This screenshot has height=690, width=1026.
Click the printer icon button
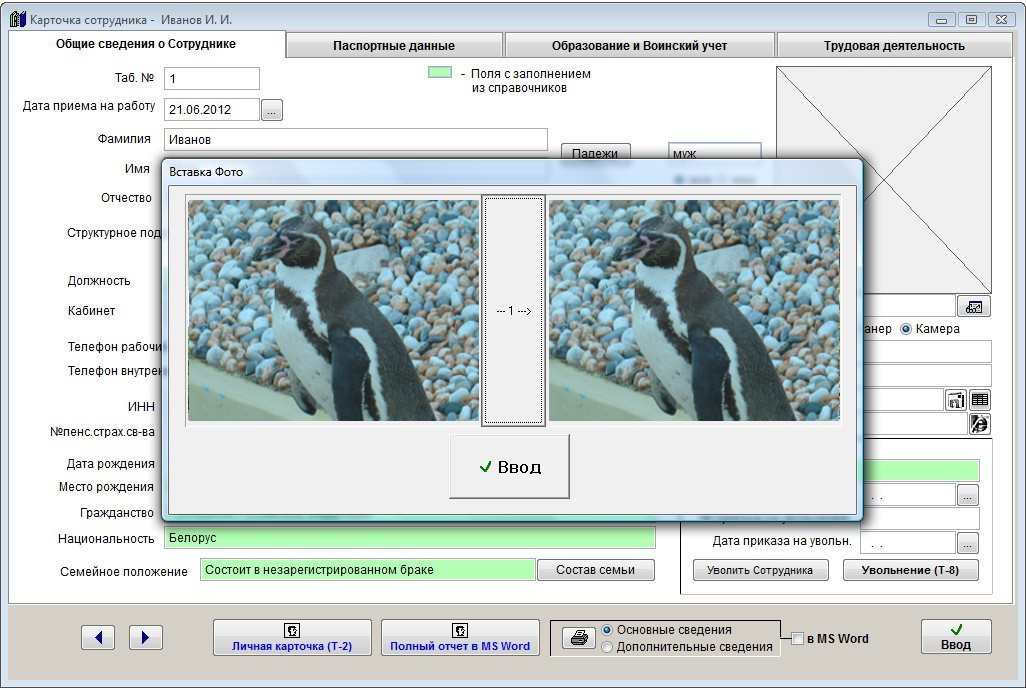click(x=578, y=638)
